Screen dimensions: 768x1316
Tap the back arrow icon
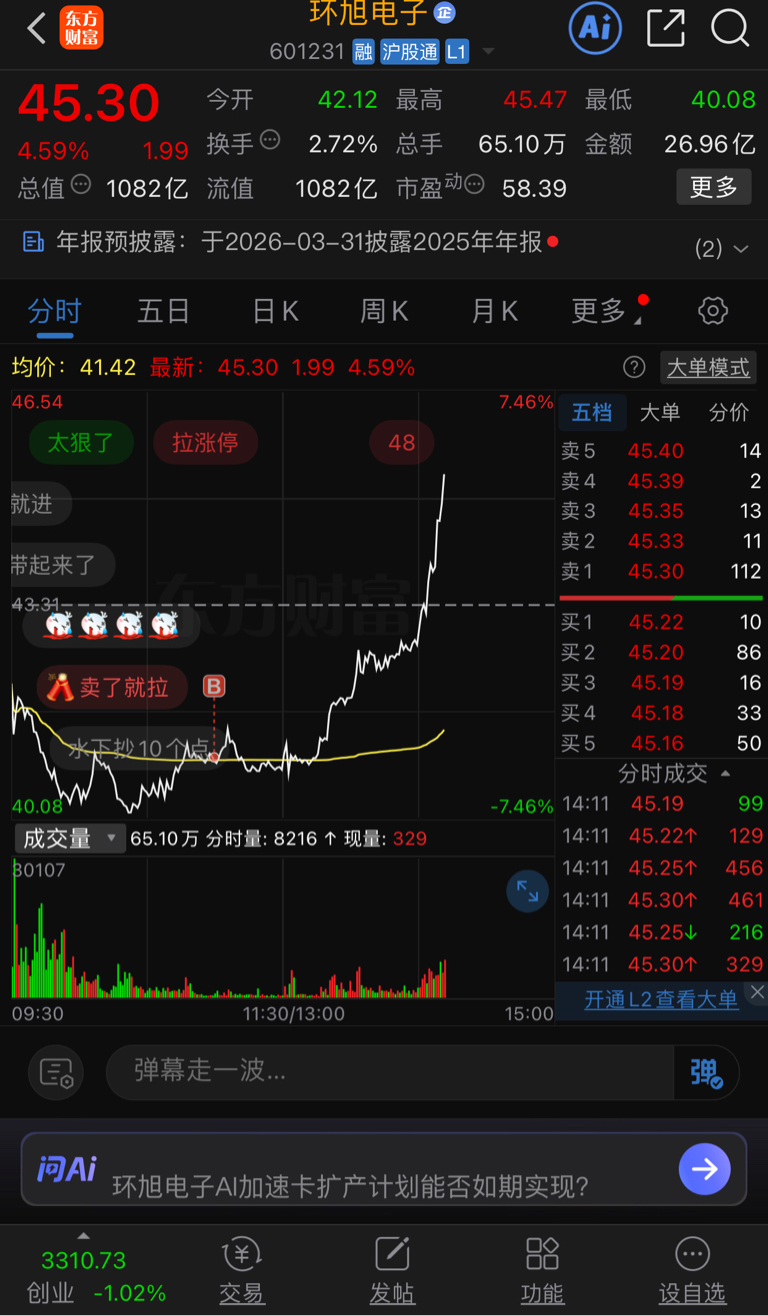(37, 28)
